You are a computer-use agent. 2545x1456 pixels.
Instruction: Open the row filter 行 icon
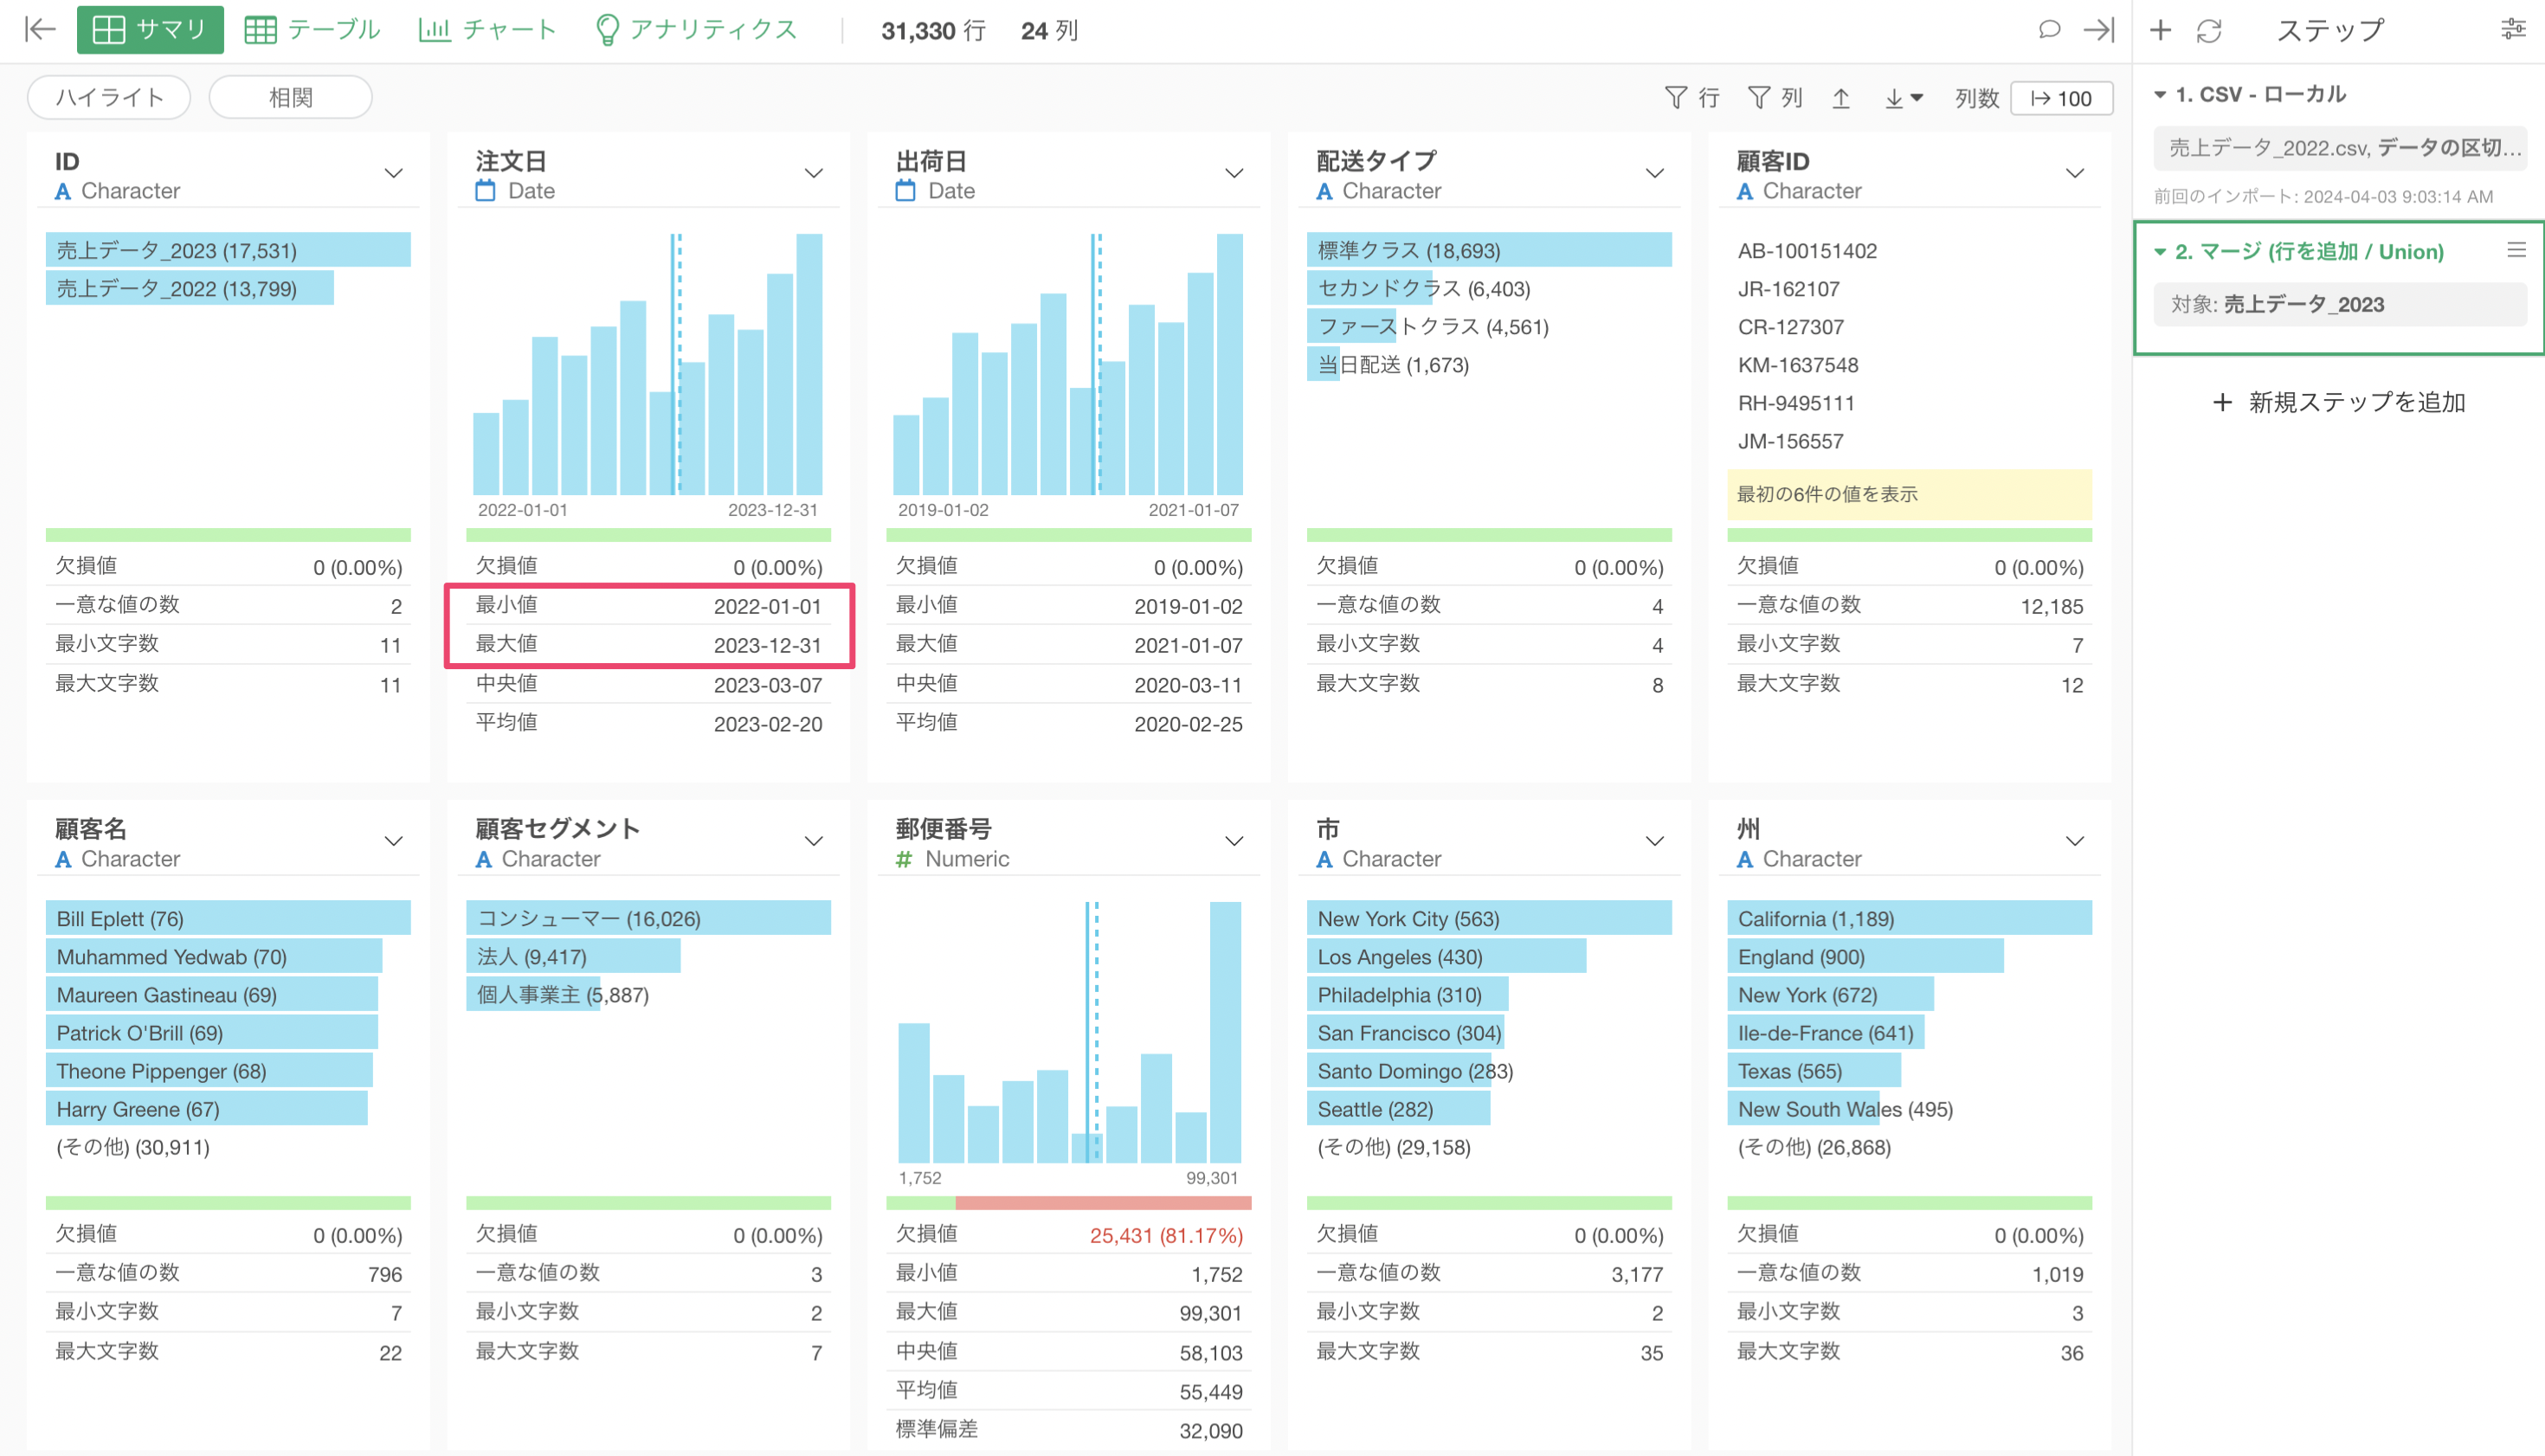click(x=1691, y=98)
